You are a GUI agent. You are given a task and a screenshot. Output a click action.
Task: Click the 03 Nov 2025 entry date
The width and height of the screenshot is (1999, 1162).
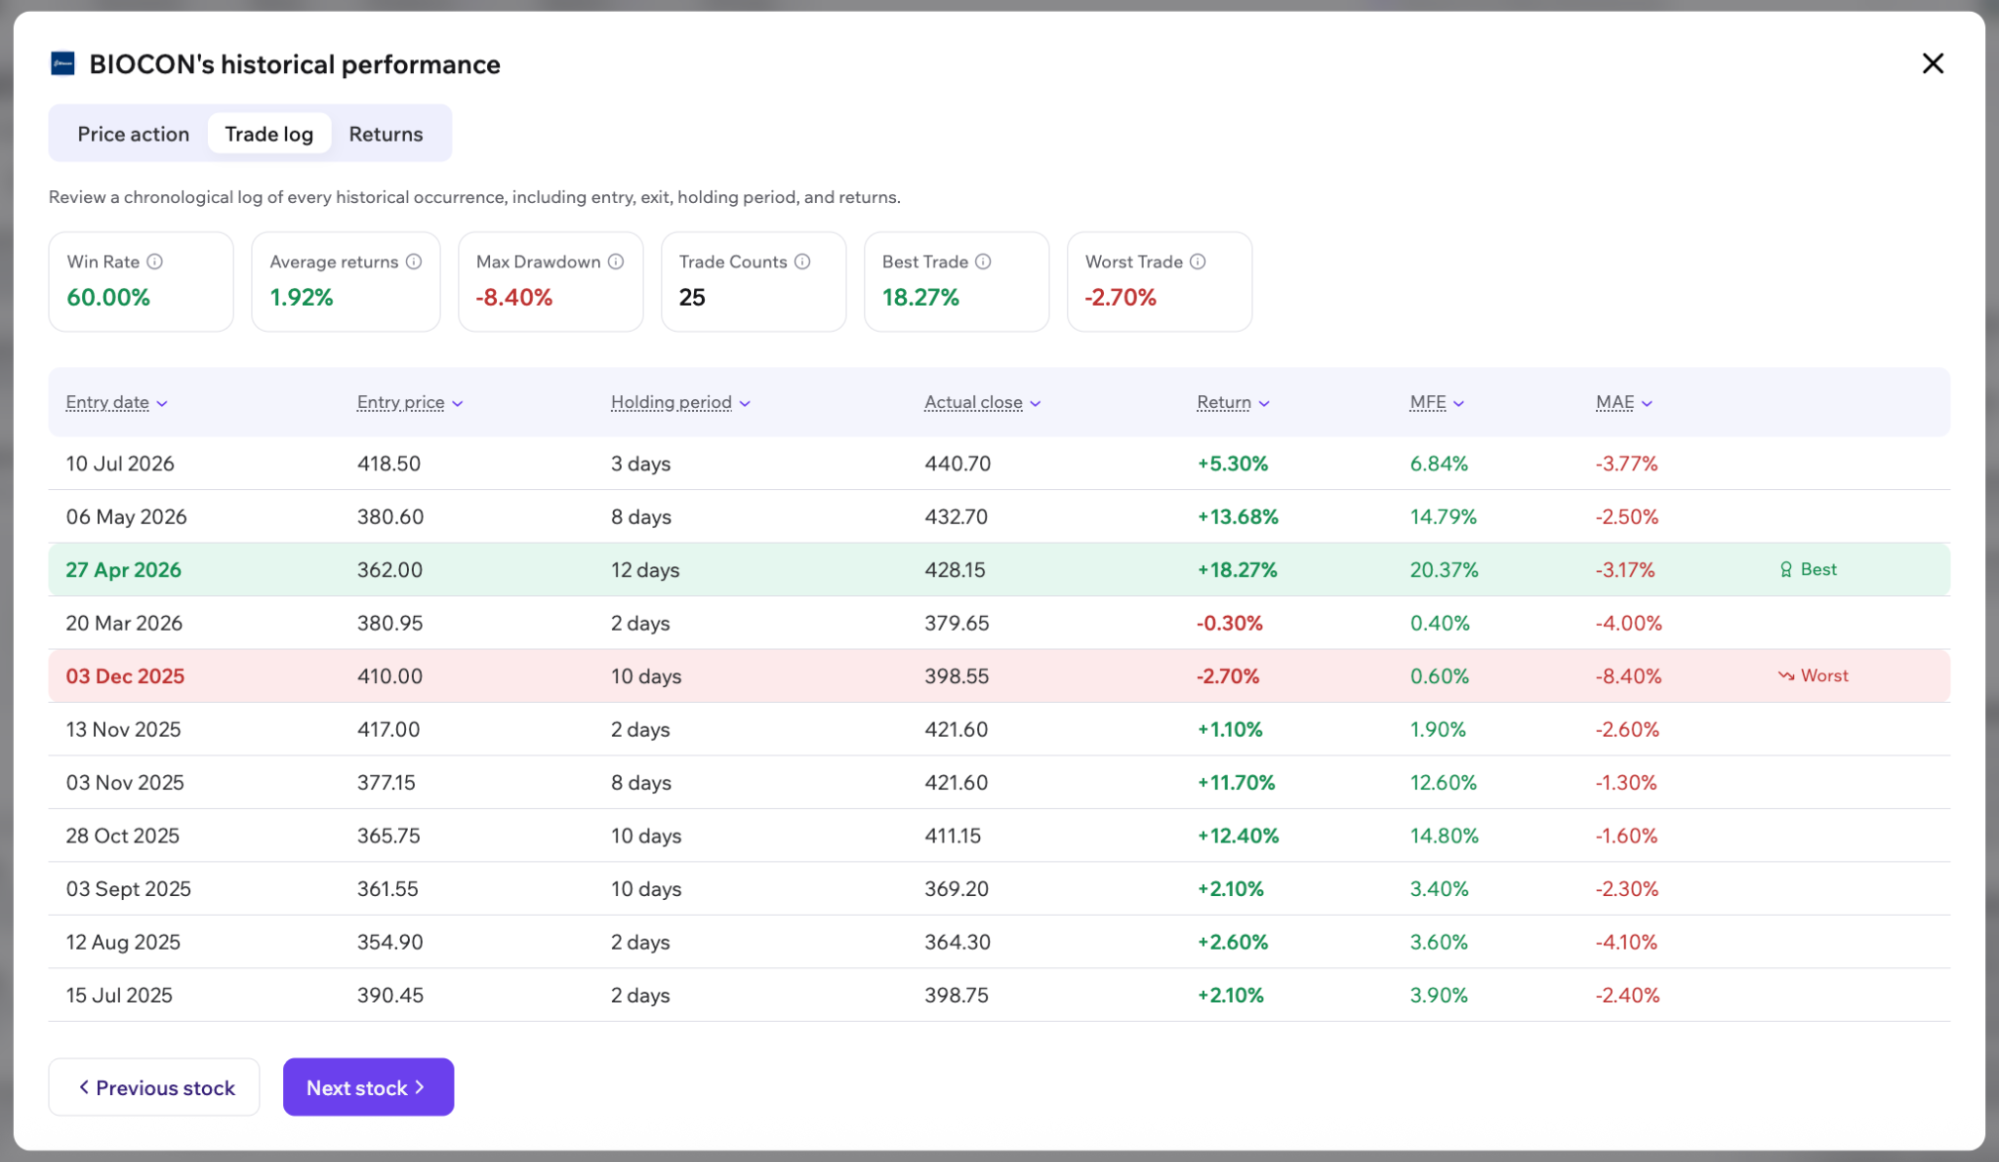pos(125,782)
